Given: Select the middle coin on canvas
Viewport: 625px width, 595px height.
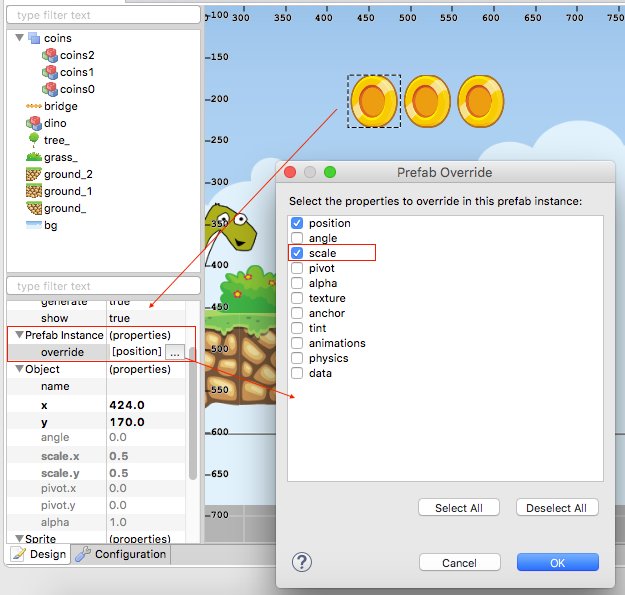Looking at the screenshot, I should click(x=427, y=101).
